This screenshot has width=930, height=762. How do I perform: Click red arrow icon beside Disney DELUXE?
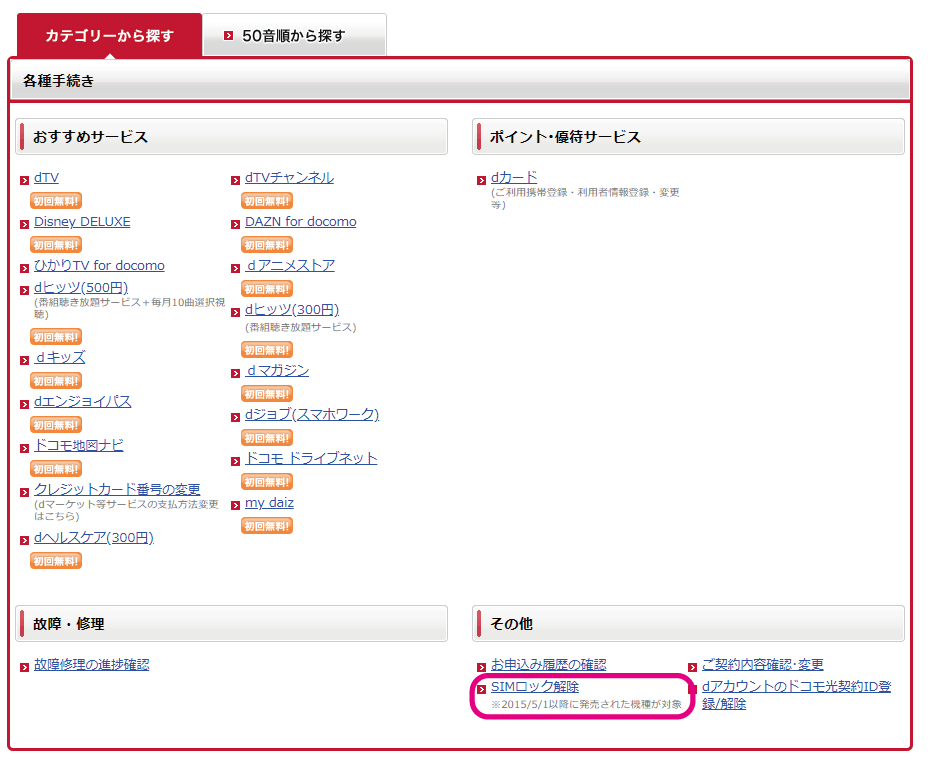coord(24,224)
